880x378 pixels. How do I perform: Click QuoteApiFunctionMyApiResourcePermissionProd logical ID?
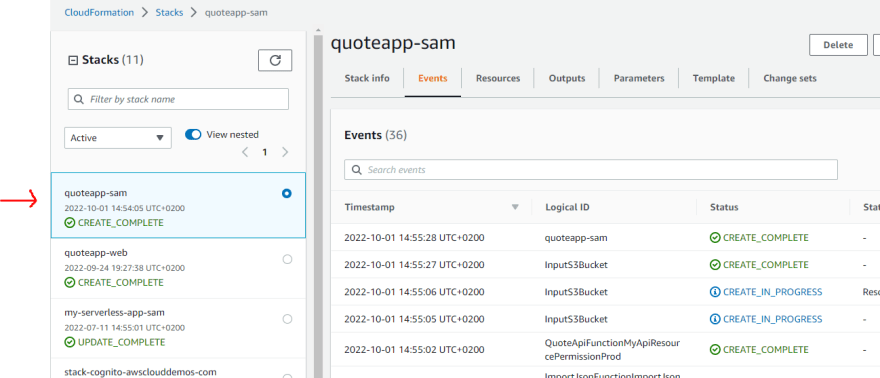pyautogui.click(x=612, y=350)
